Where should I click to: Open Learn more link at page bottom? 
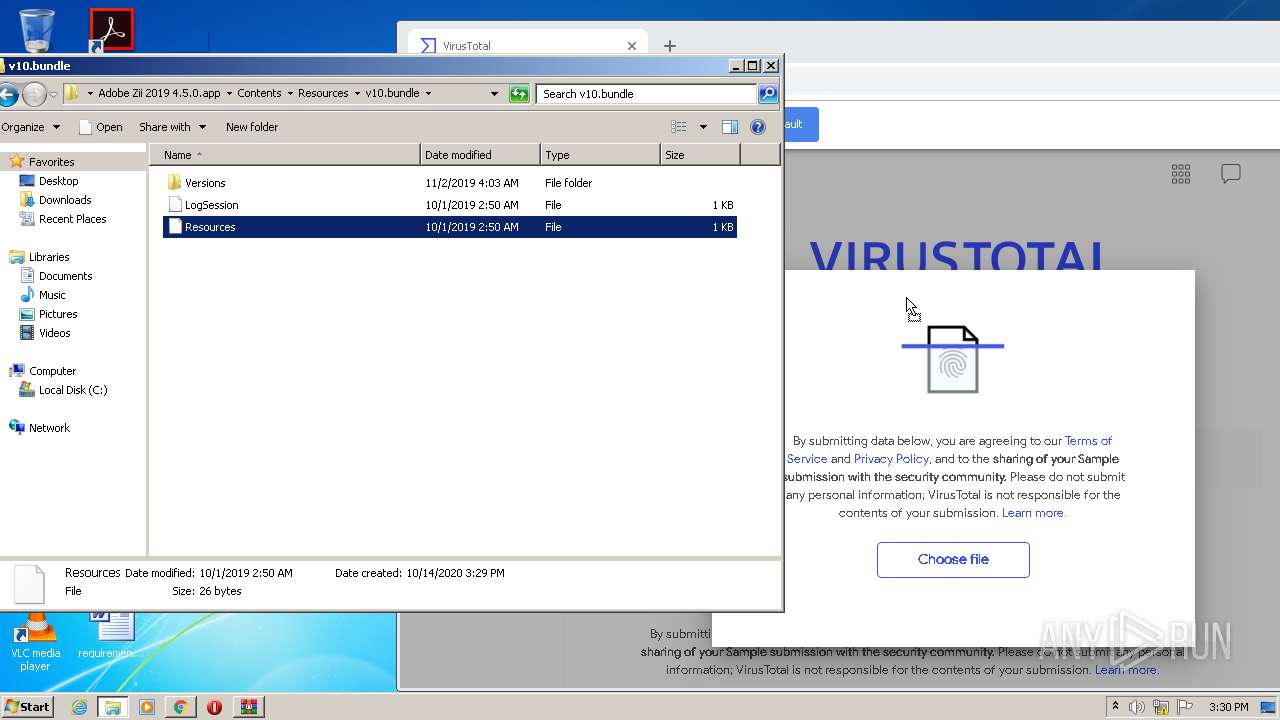coord(1126,670)
